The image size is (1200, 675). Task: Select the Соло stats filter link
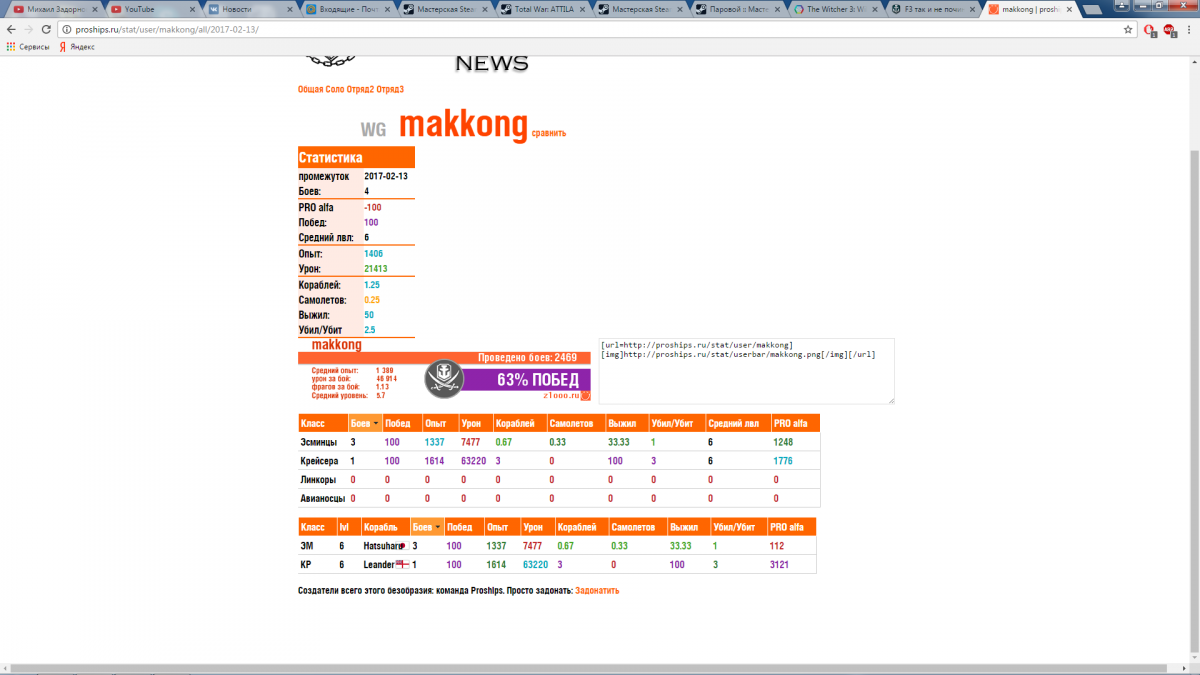tap(335, 89)
